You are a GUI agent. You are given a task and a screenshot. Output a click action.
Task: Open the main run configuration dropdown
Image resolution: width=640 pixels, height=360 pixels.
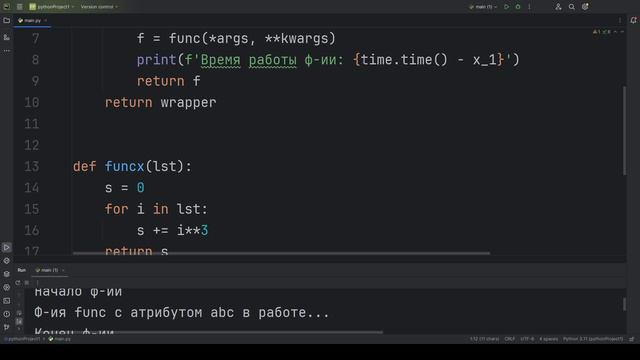(483, 7)
